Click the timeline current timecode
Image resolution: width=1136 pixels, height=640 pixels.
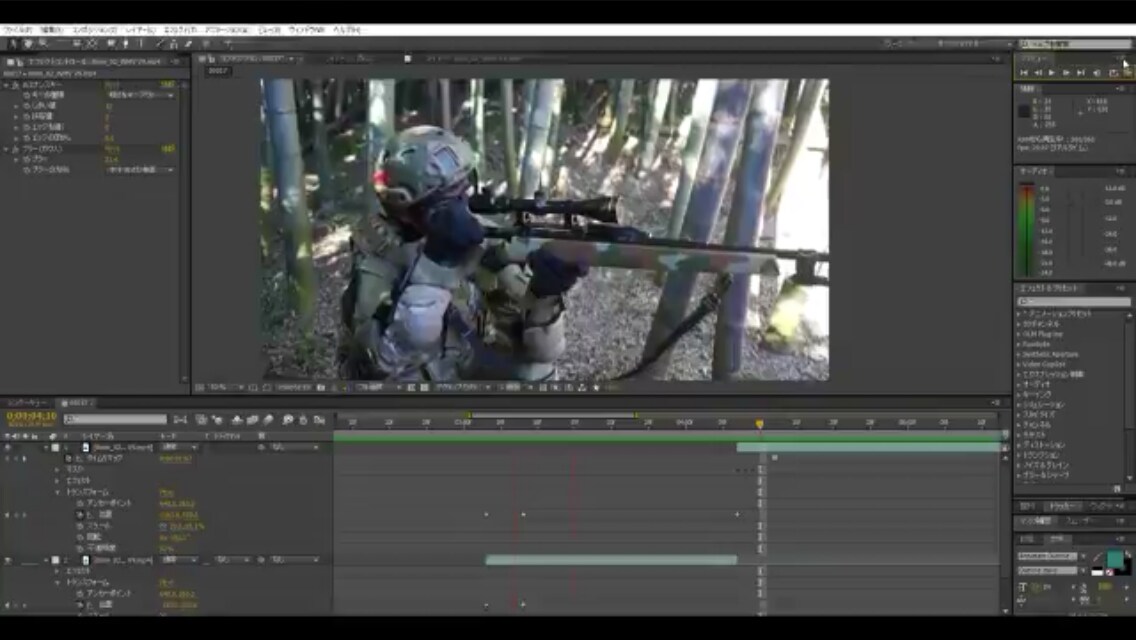click(x=31, y=416)
